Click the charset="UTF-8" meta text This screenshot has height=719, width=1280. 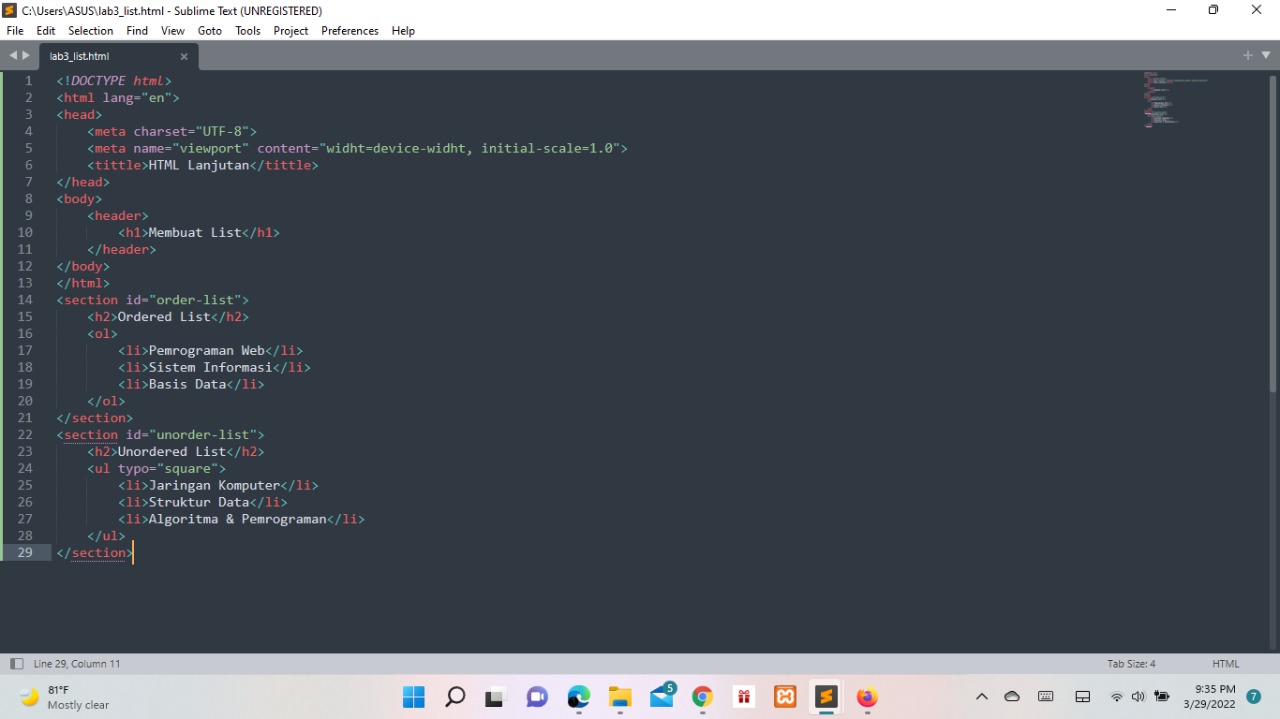pyautogui.click(x=192, y=131)
